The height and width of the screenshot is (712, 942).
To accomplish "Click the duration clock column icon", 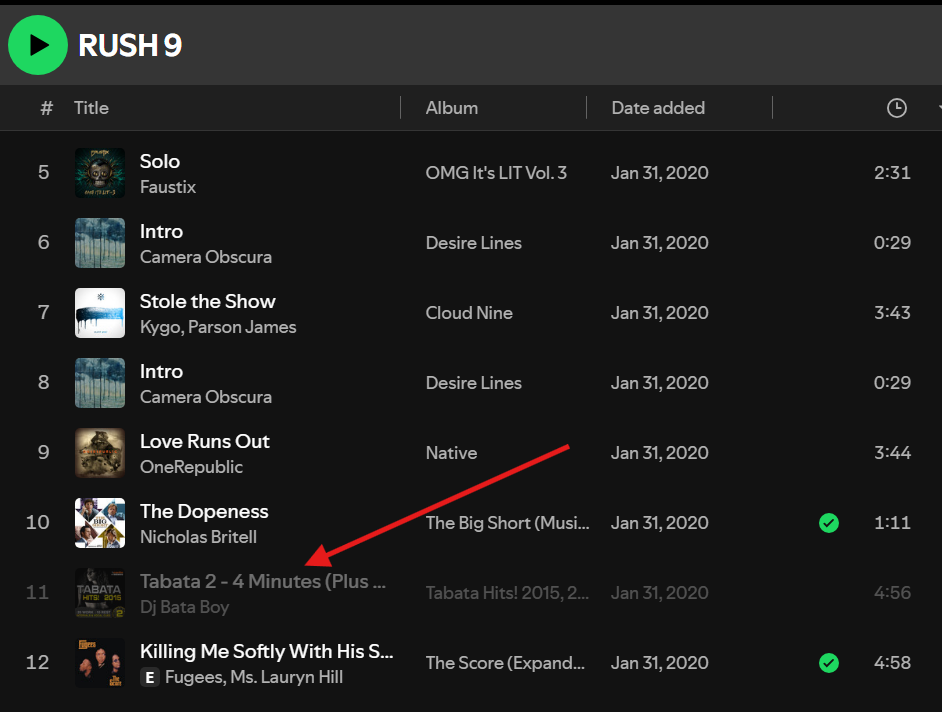I will pos(896,108).
